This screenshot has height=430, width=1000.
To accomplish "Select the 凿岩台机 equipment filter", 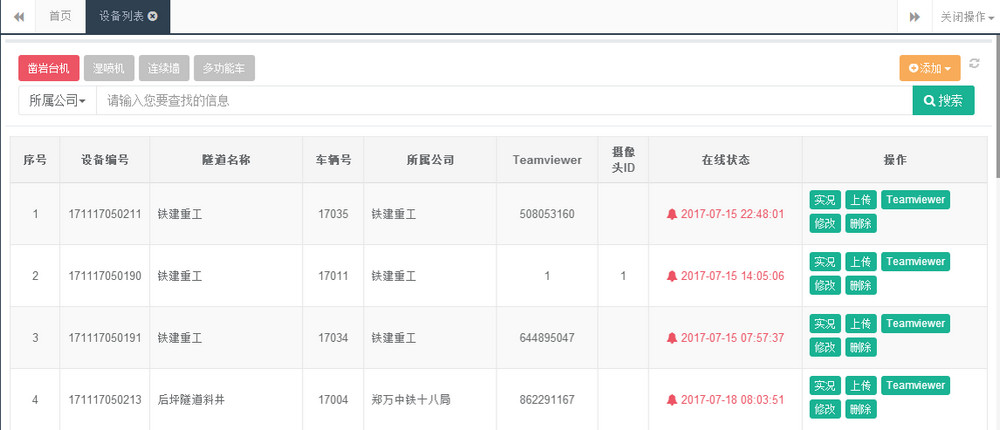I will pyautogui.click(x=48, y=68).
